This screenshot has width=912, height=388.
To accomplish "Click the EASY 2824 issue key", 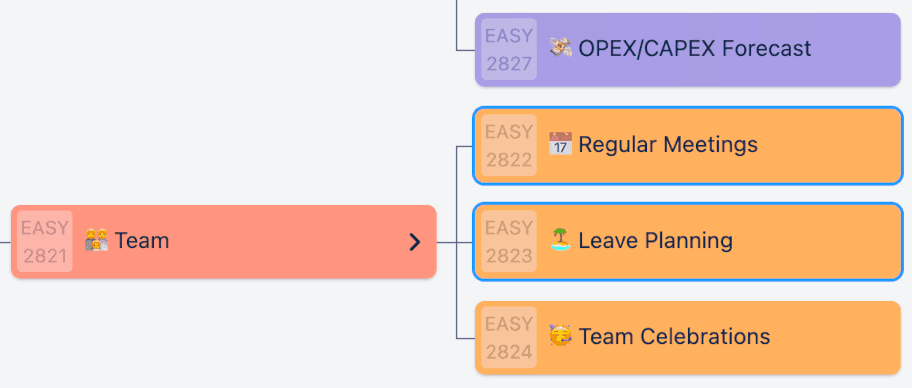I will [509, 337].
